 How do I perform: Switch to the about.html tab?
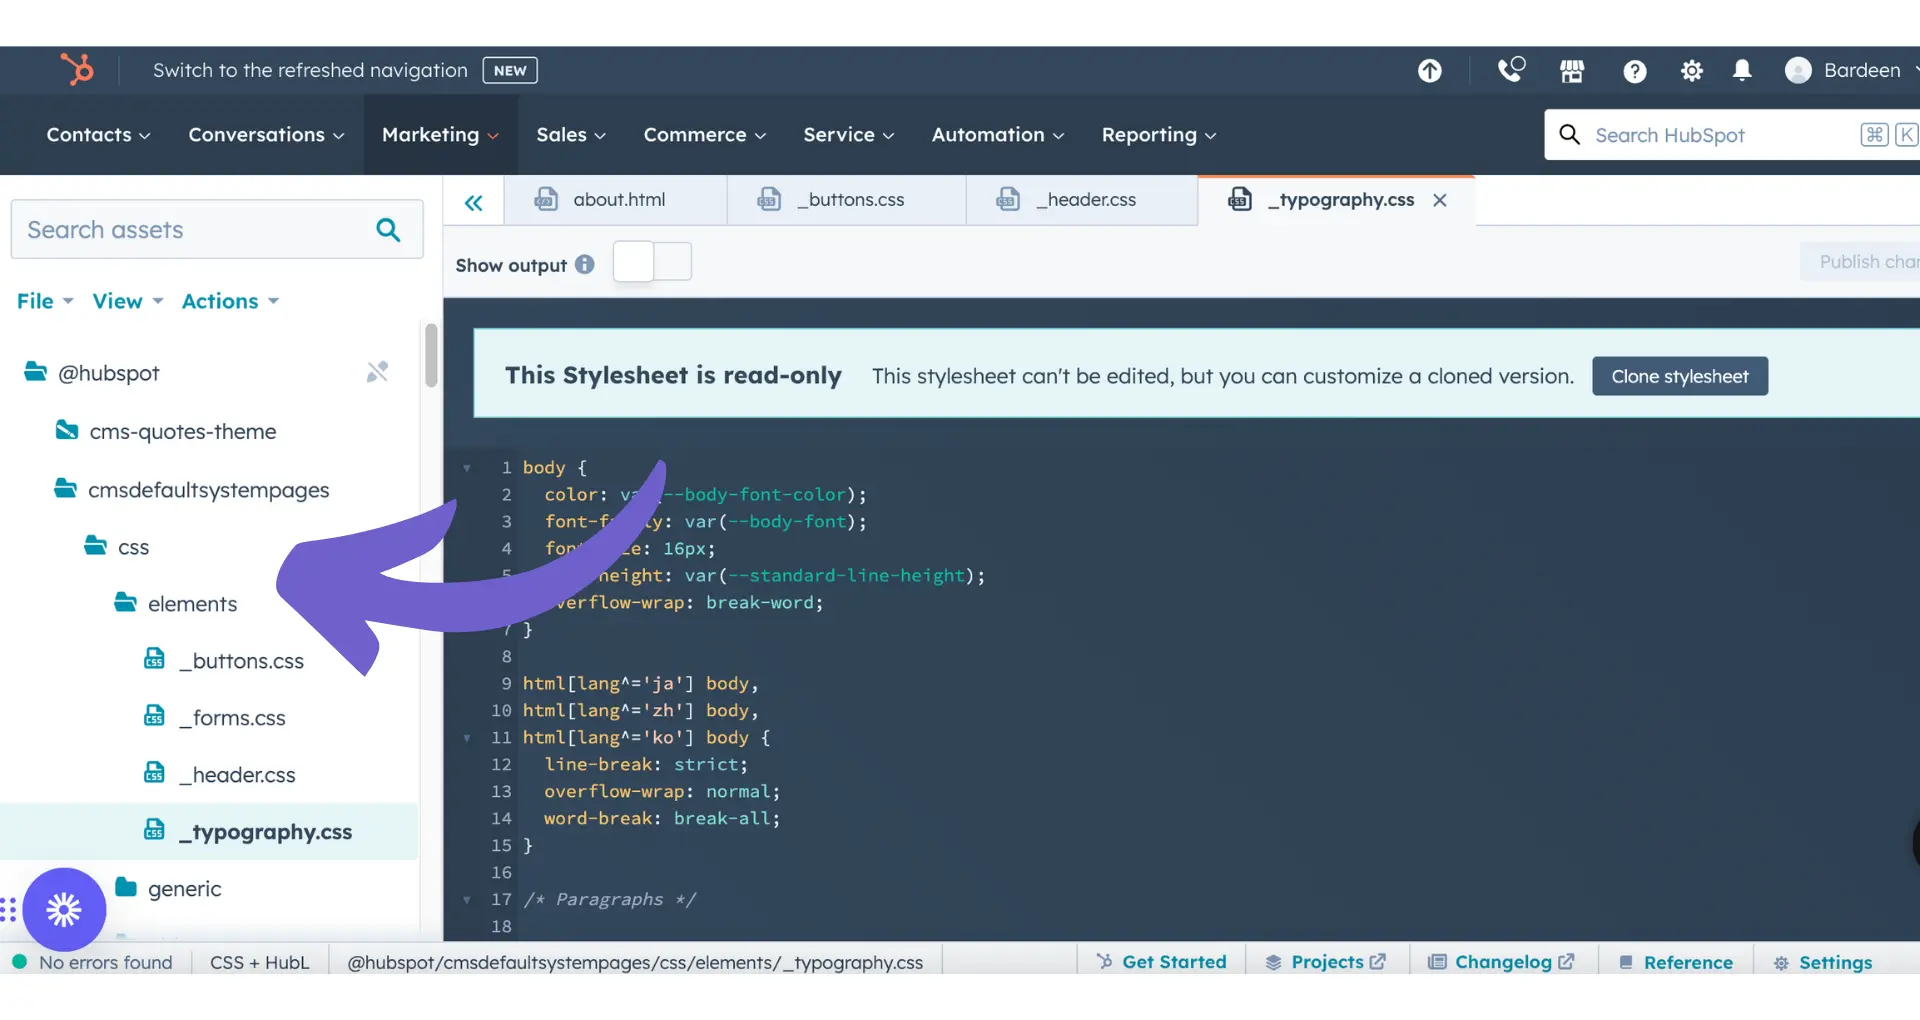tap(616, 200)
